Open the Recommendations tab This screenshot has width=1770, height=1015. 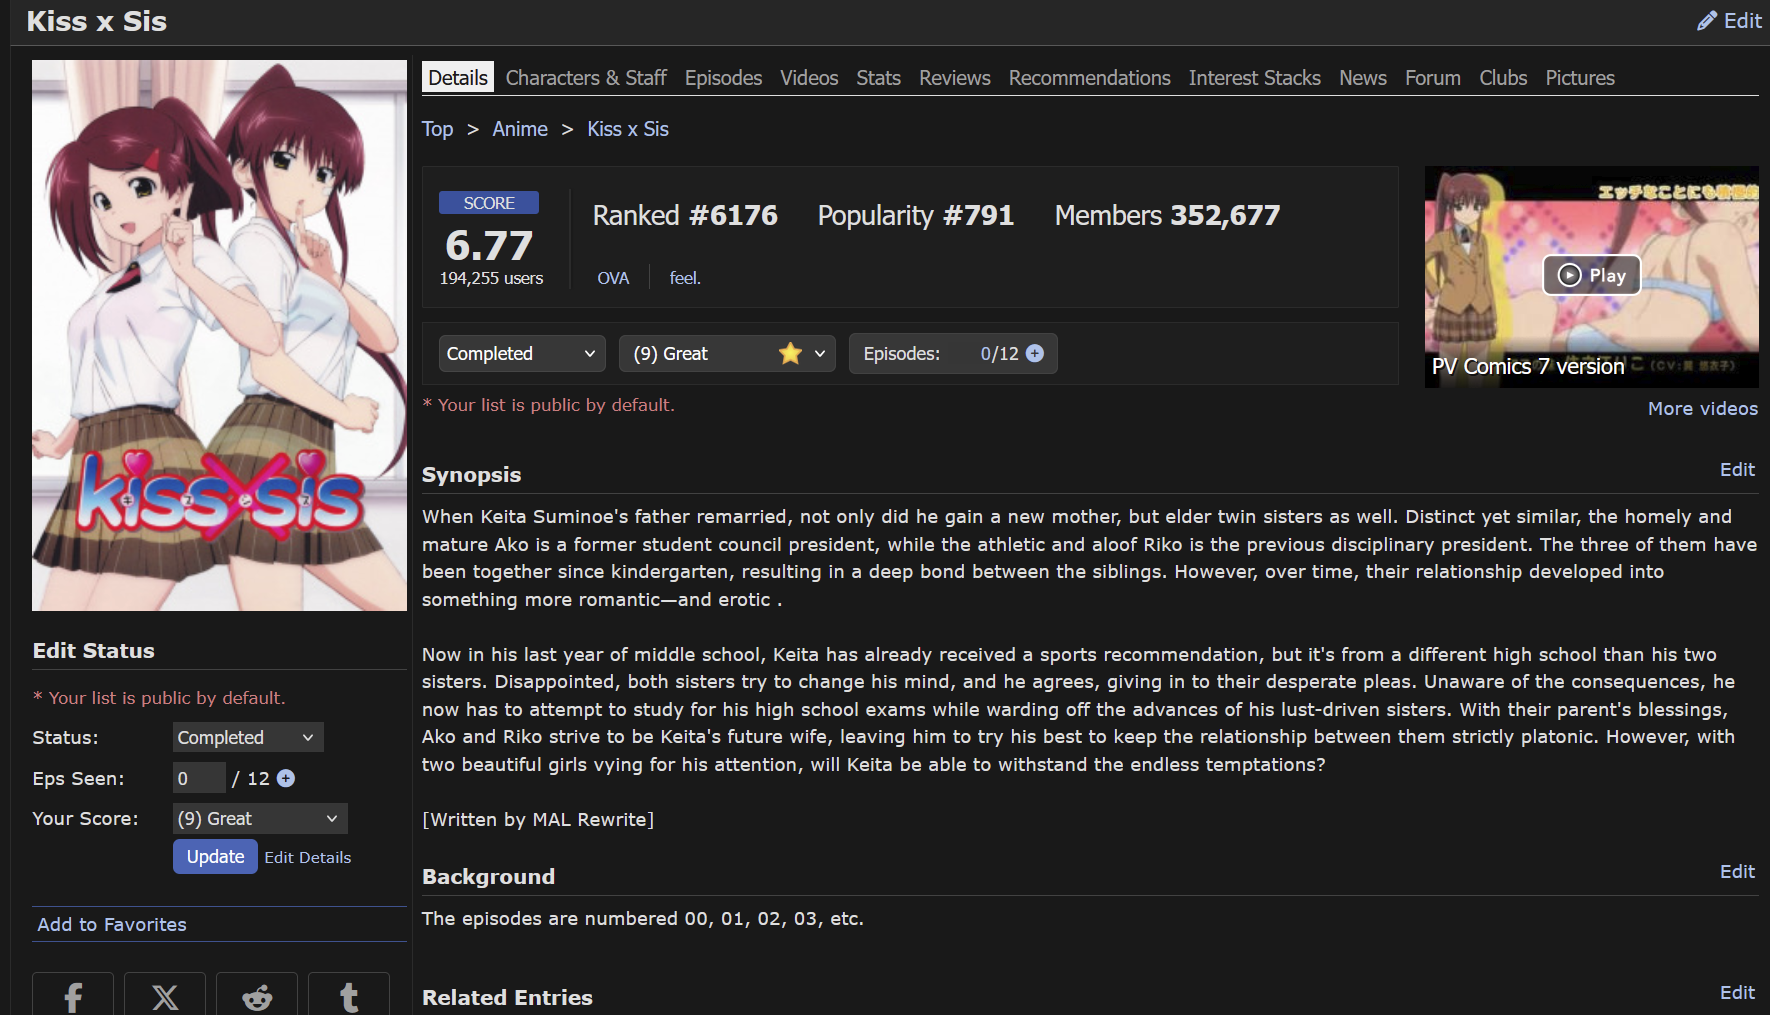pos(1089,78)
